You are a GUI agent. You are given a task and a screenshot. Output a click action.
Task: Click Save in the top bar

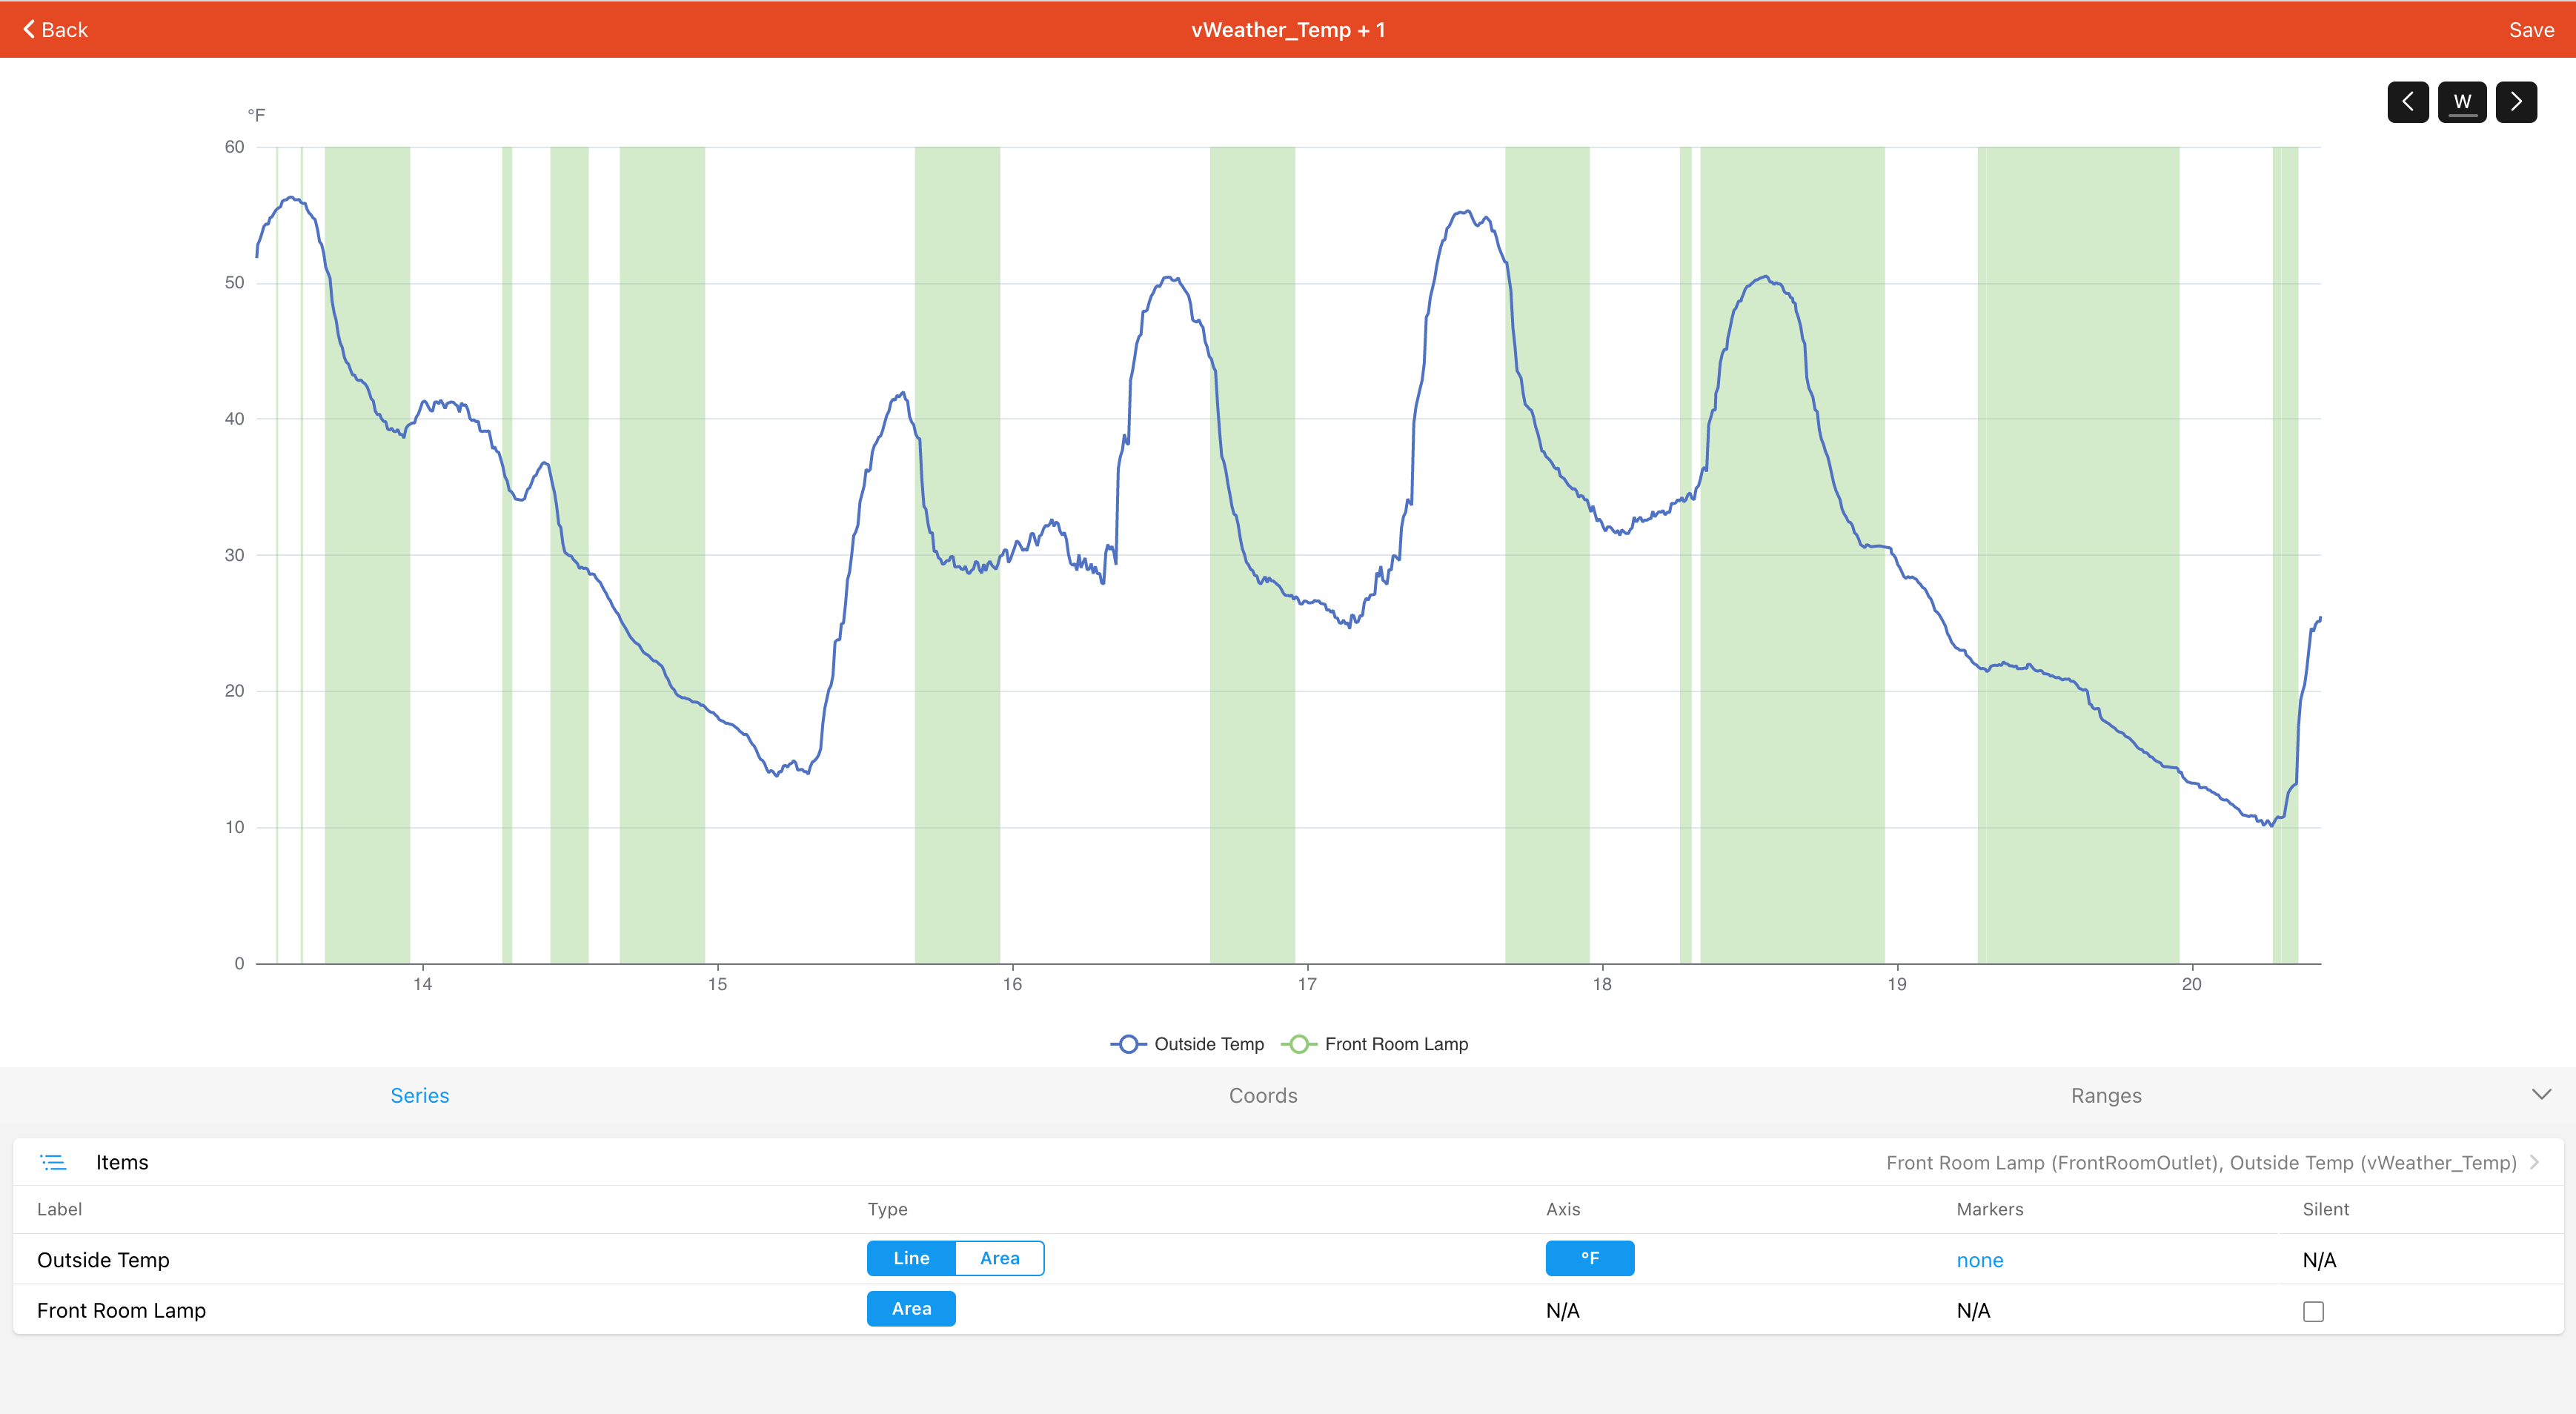point(2530,30)
